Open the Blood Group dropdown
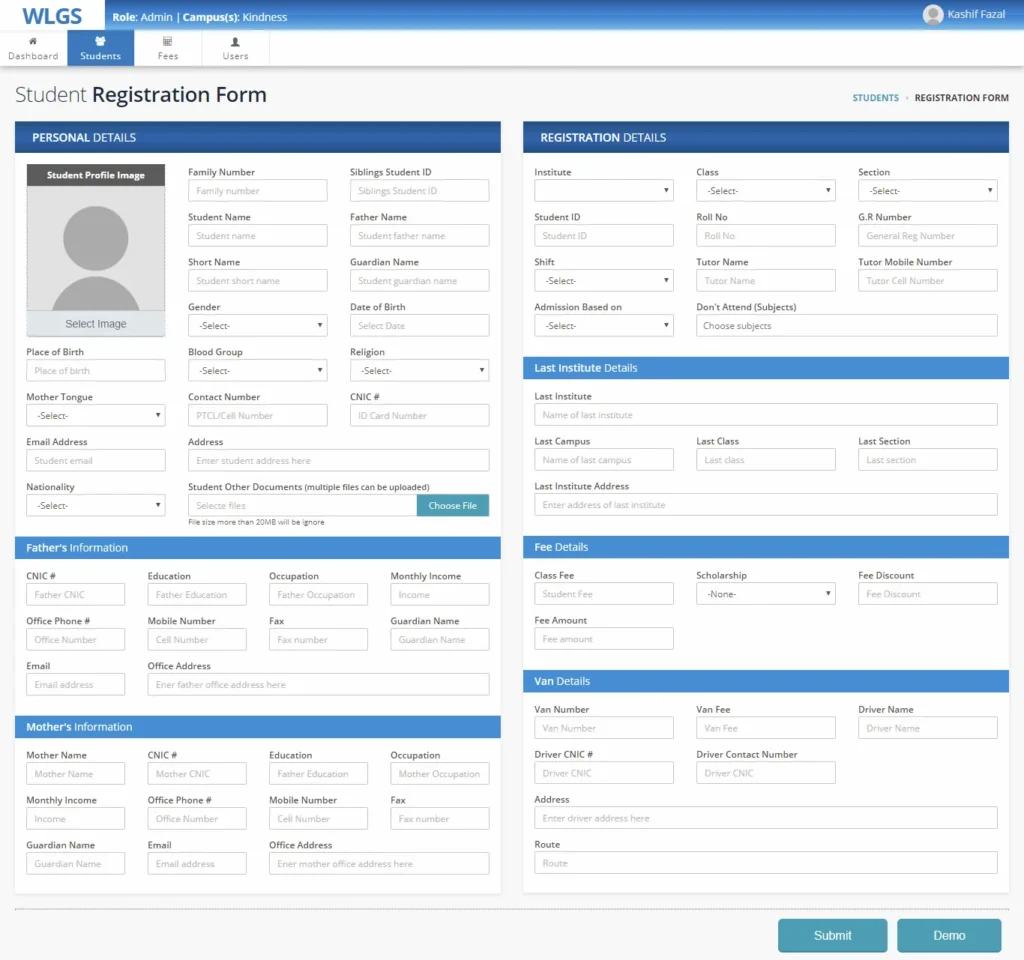 (x=257, y=371)
